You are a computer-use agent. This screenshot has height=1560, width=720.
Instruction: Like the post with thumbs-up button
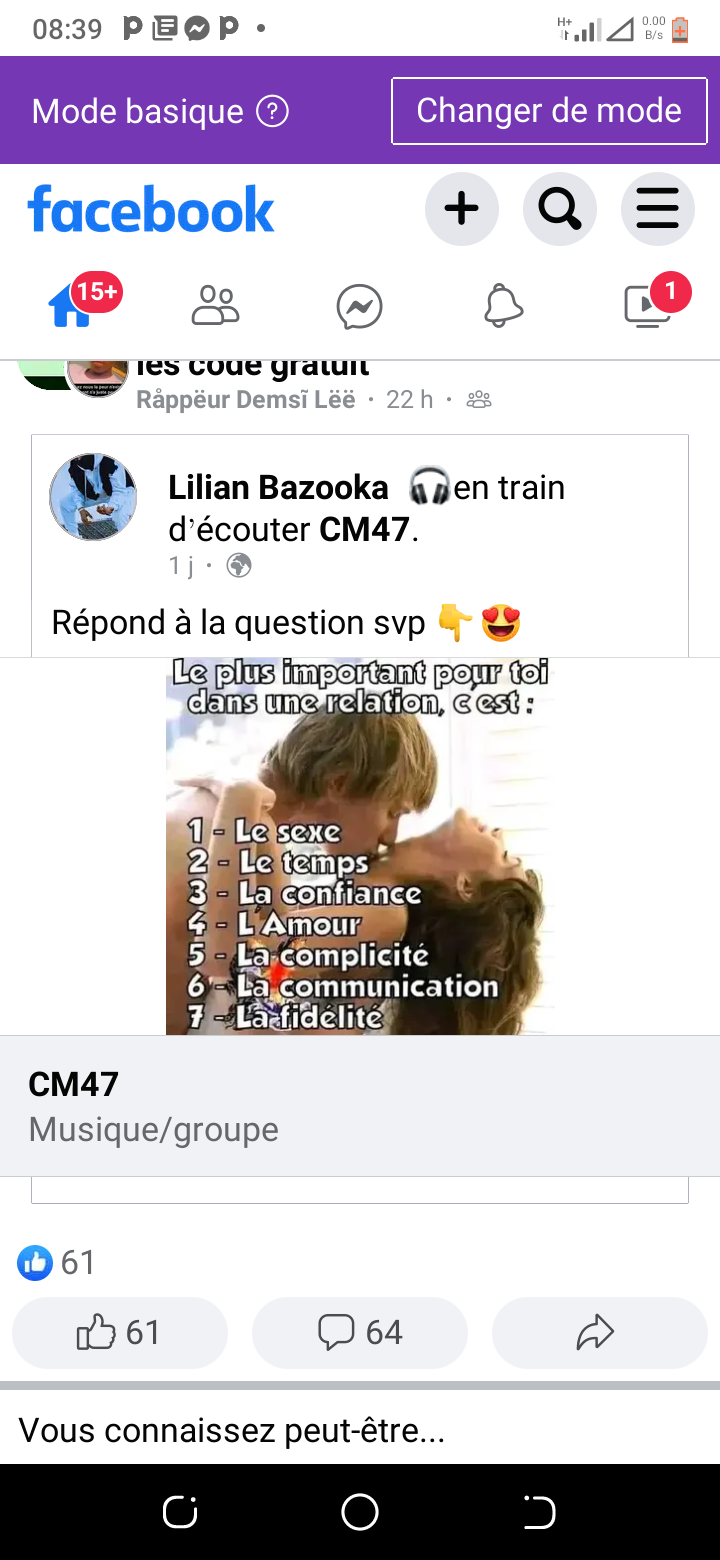[x=120, y=1332]
